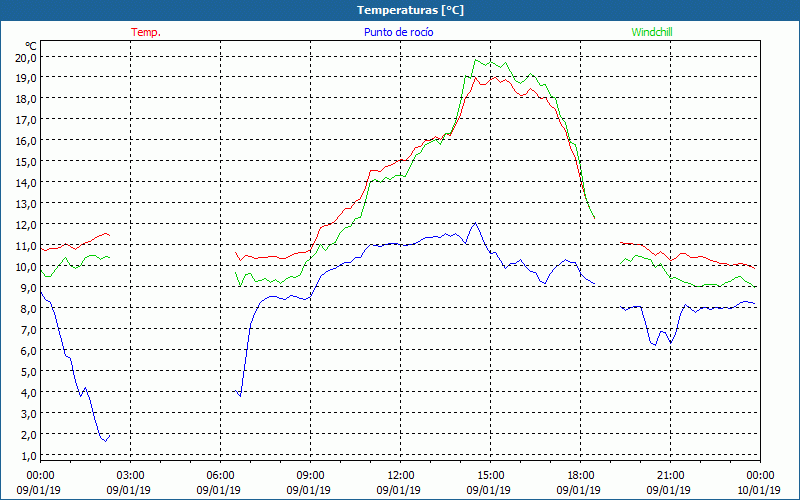
Task: Click the y-axis value '7,0'
Action: 28,330
